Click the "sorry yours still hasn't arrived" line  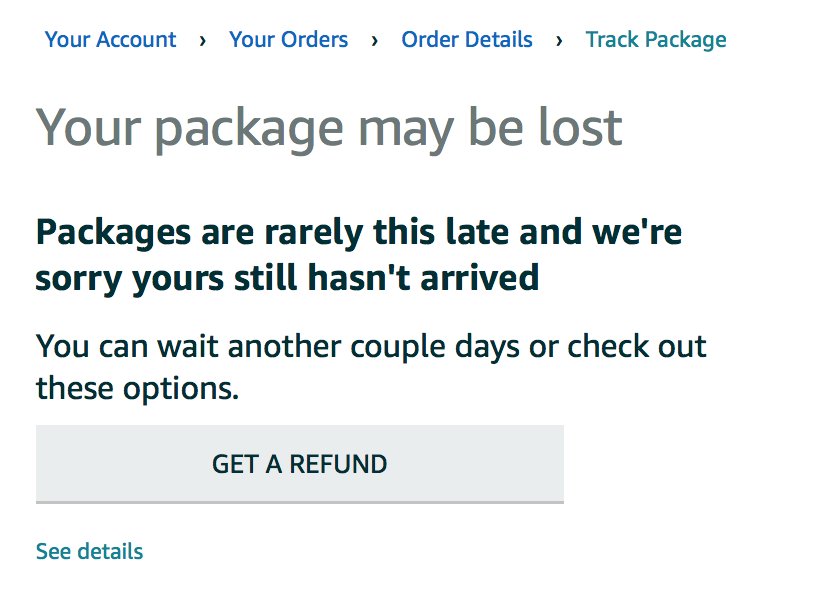coord(287,276)
